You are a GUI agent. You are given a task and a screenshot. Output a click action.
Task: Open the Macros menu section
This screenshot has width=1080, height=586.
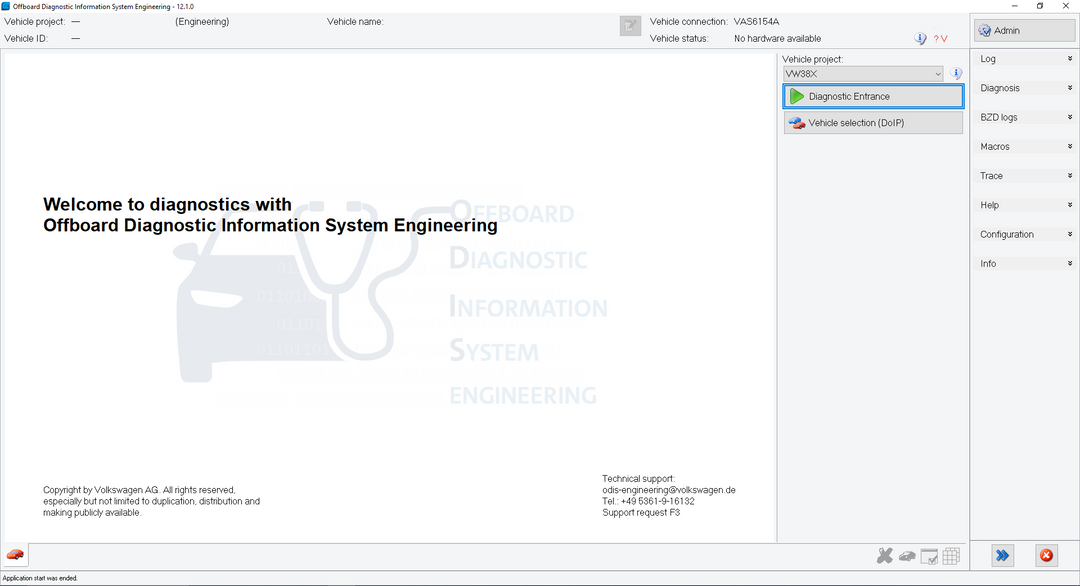tap(1025, 147)
